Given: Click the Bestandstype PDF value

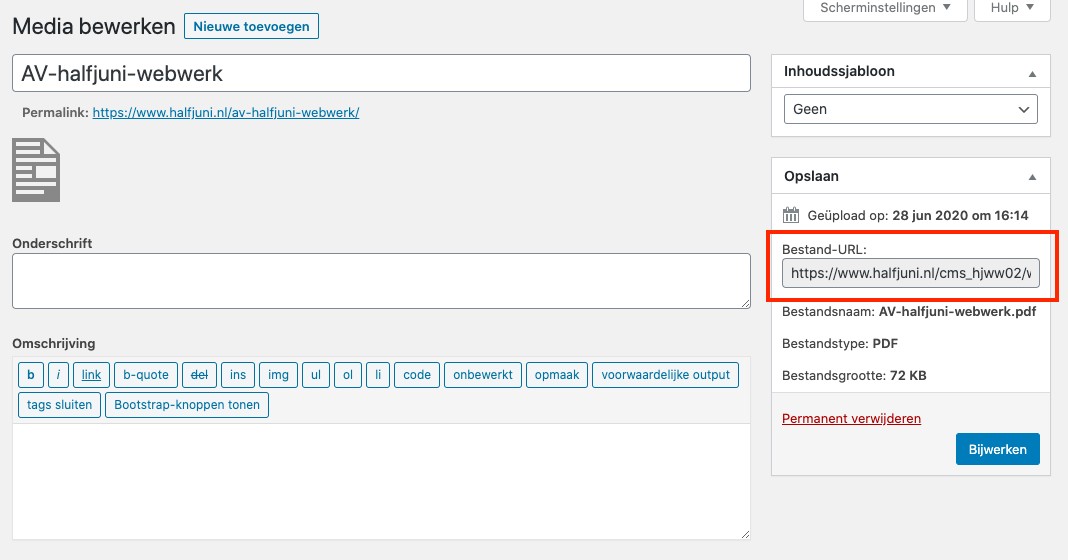Looking at the screenshot, I should [x=885, y=343].
